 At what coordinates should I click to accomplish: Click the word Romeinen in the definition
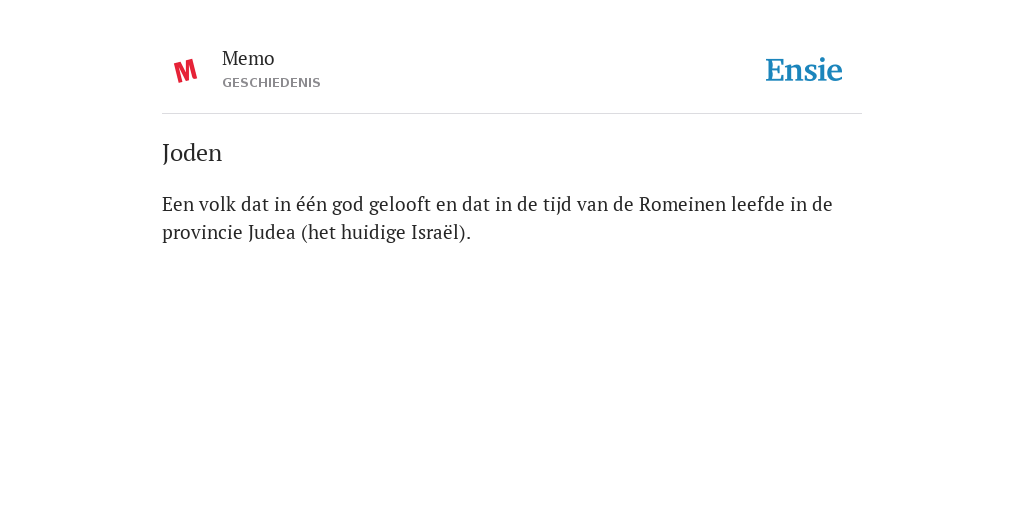[x=682, y=204]
